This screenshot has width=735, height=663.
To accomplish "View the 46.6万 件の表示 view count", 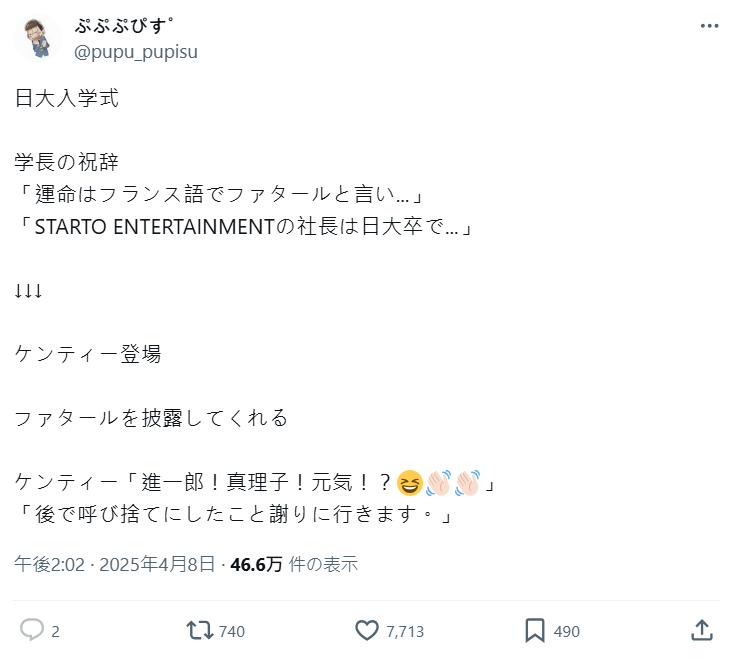I will [294, 564].
